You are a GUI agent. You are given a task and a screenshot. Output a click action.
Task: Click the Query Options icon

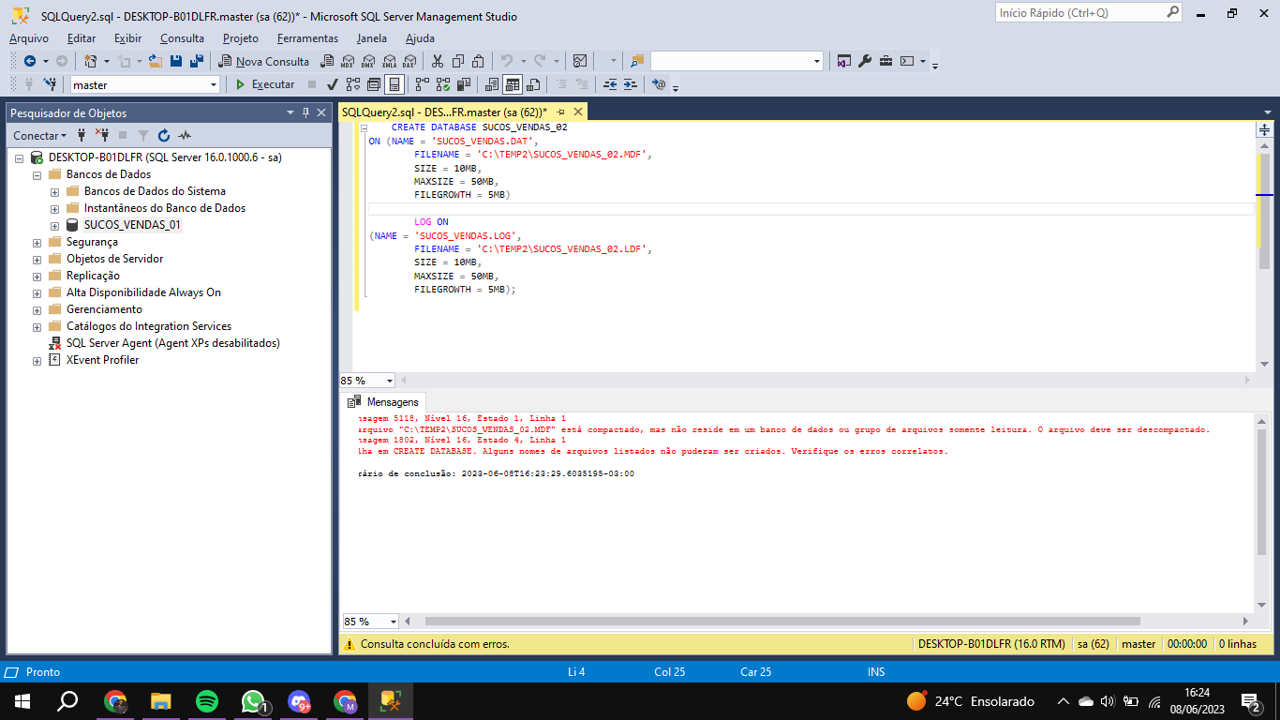pyautogui.click(x=373, y=85)
